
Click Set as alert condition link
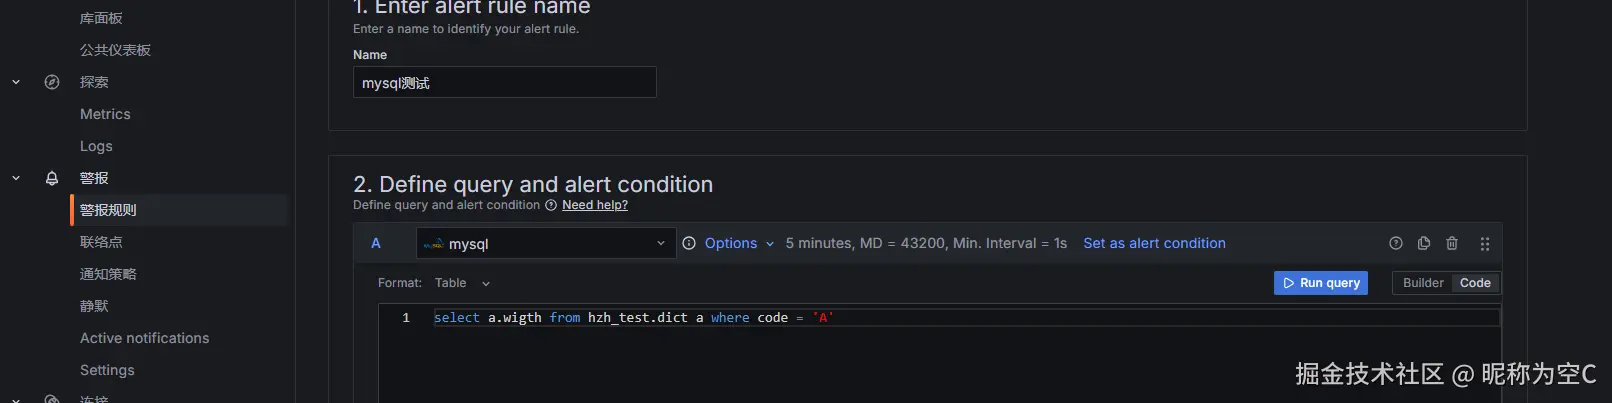(x=1154, y=243)
